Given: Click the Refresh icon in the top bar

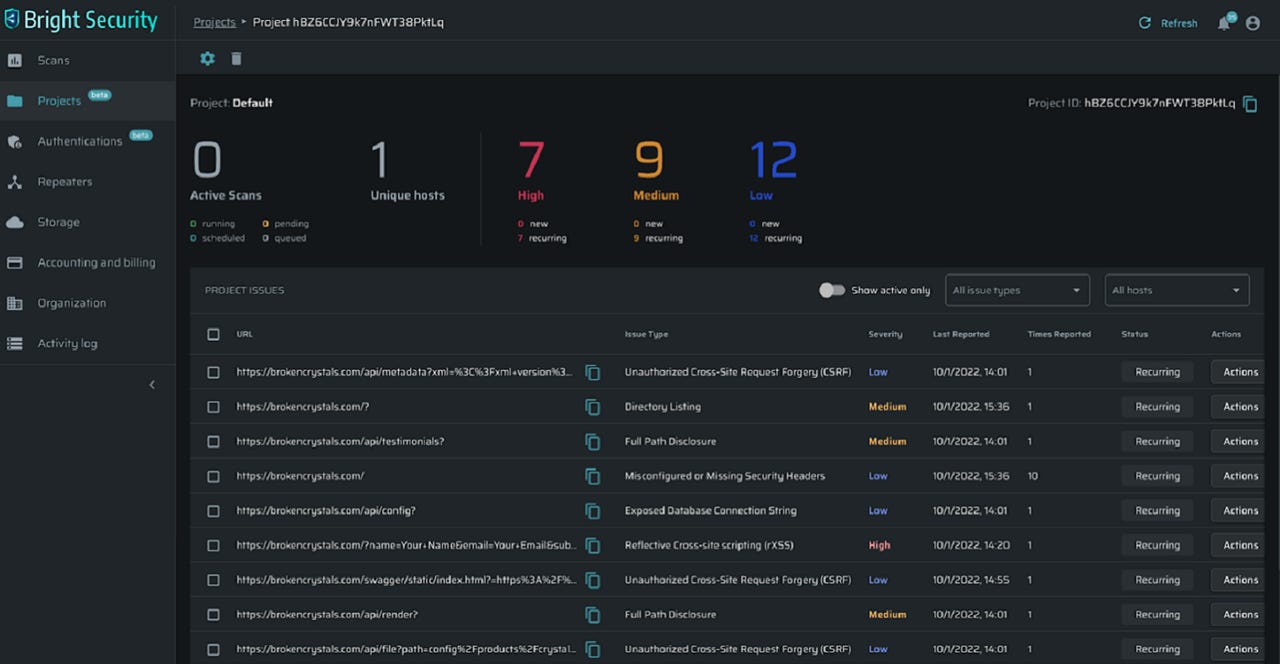Looking at the screenshot, I should point(1145,21).
